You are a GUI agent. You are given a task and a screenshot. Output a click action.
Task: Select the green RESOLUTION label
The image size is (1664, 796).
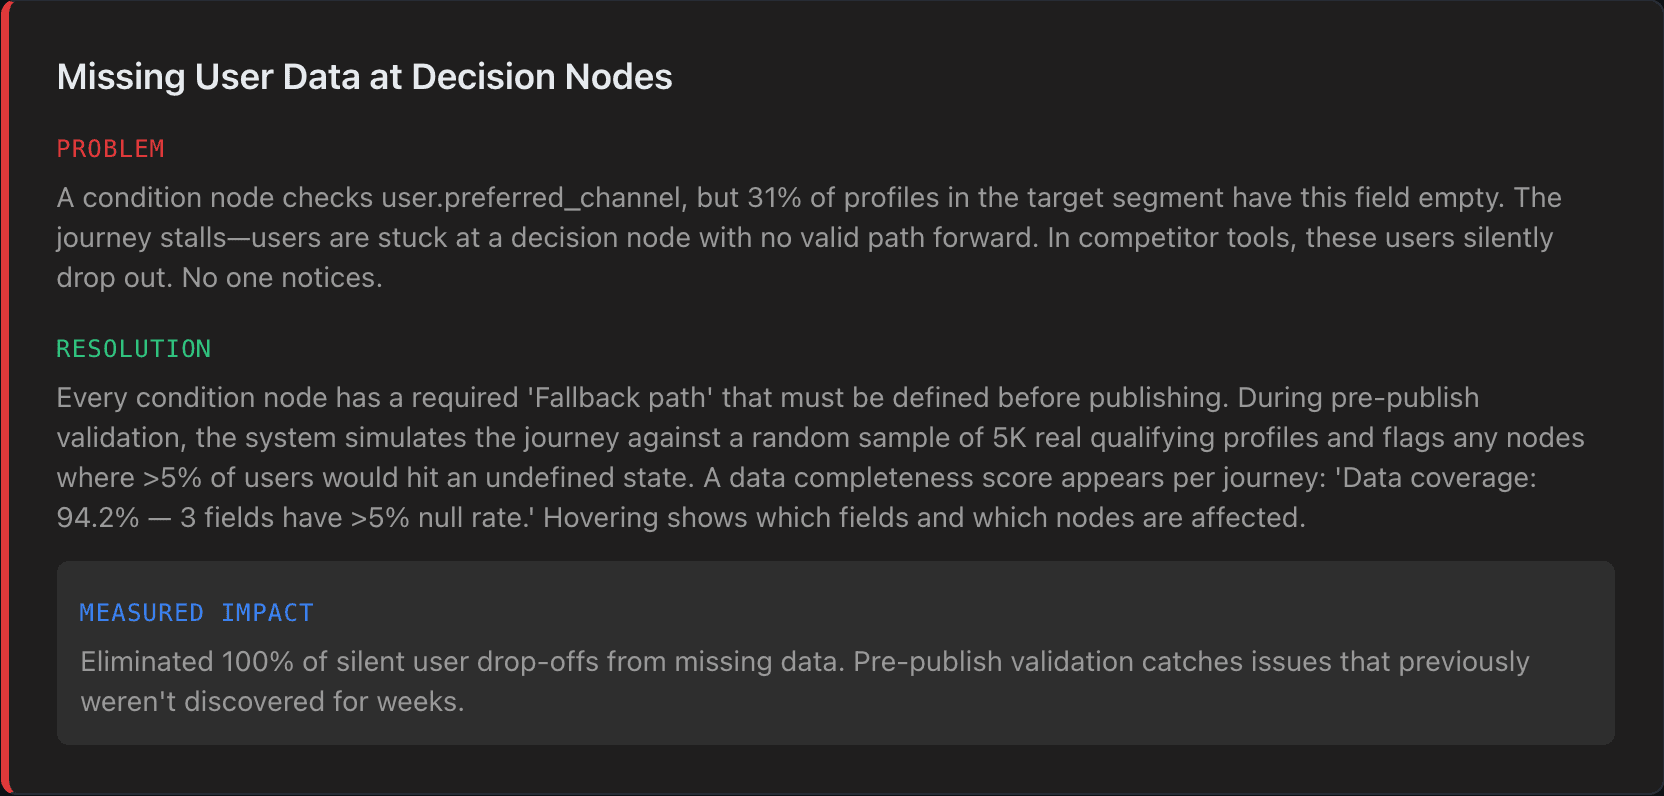pyautogui.click(x=134, y=349)
